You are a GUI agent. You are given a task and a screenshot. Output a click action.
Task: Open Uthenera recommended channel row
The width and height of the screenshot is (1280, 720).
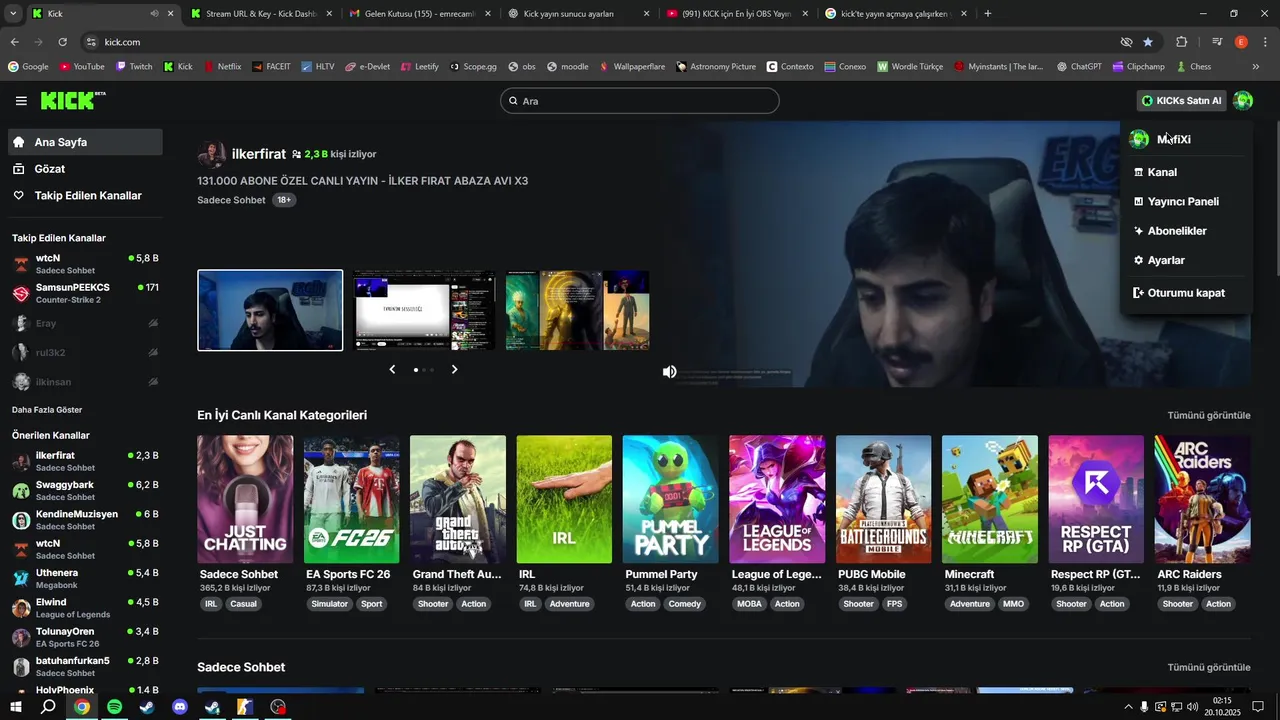tap(84, 578)
